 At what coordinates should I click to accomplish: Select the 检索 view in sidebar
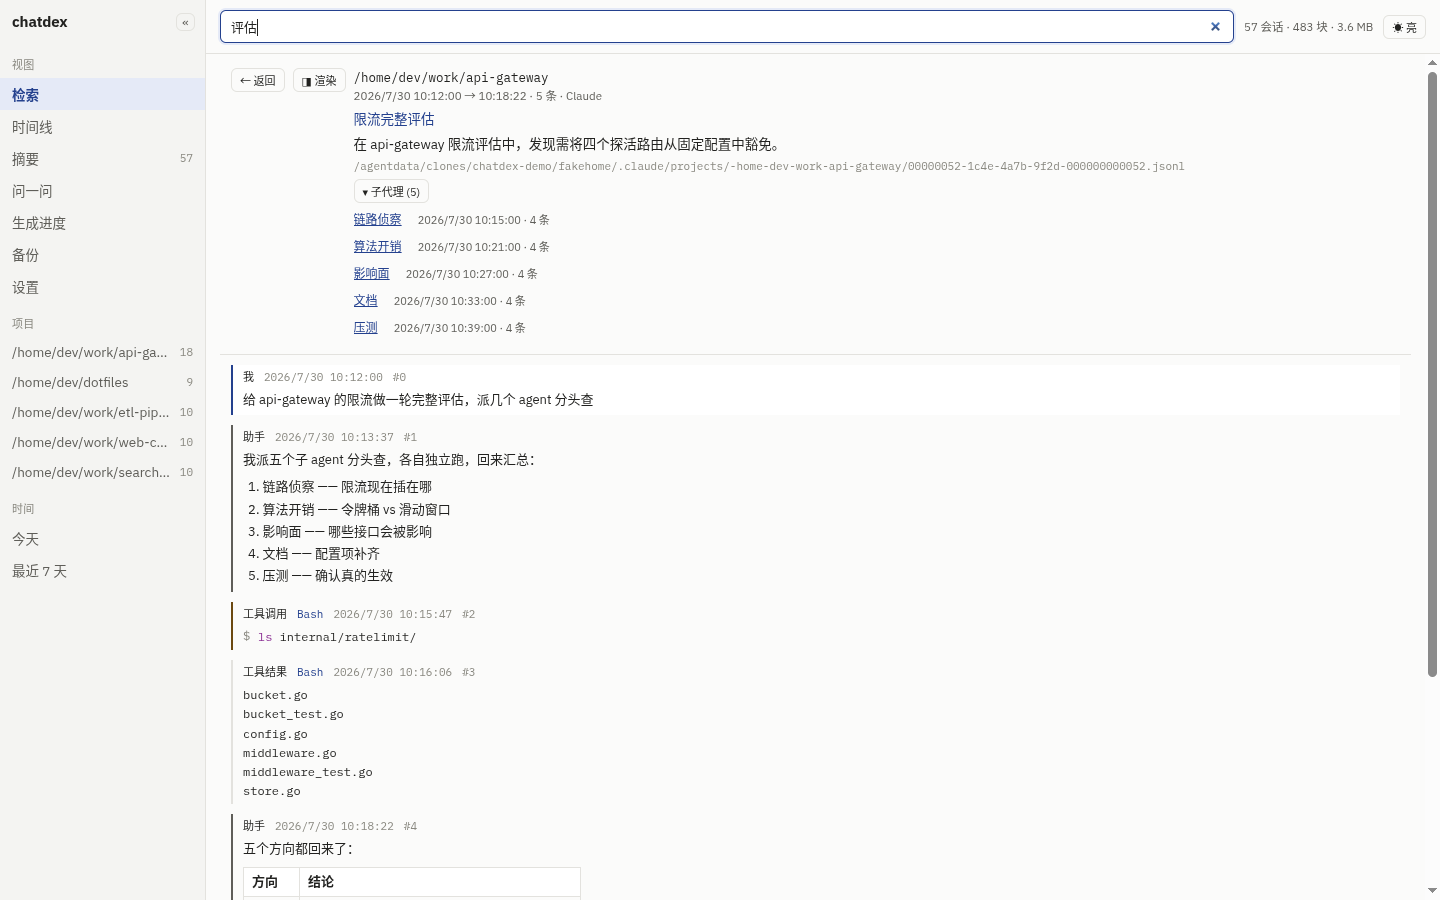click(x=102, y=95)
